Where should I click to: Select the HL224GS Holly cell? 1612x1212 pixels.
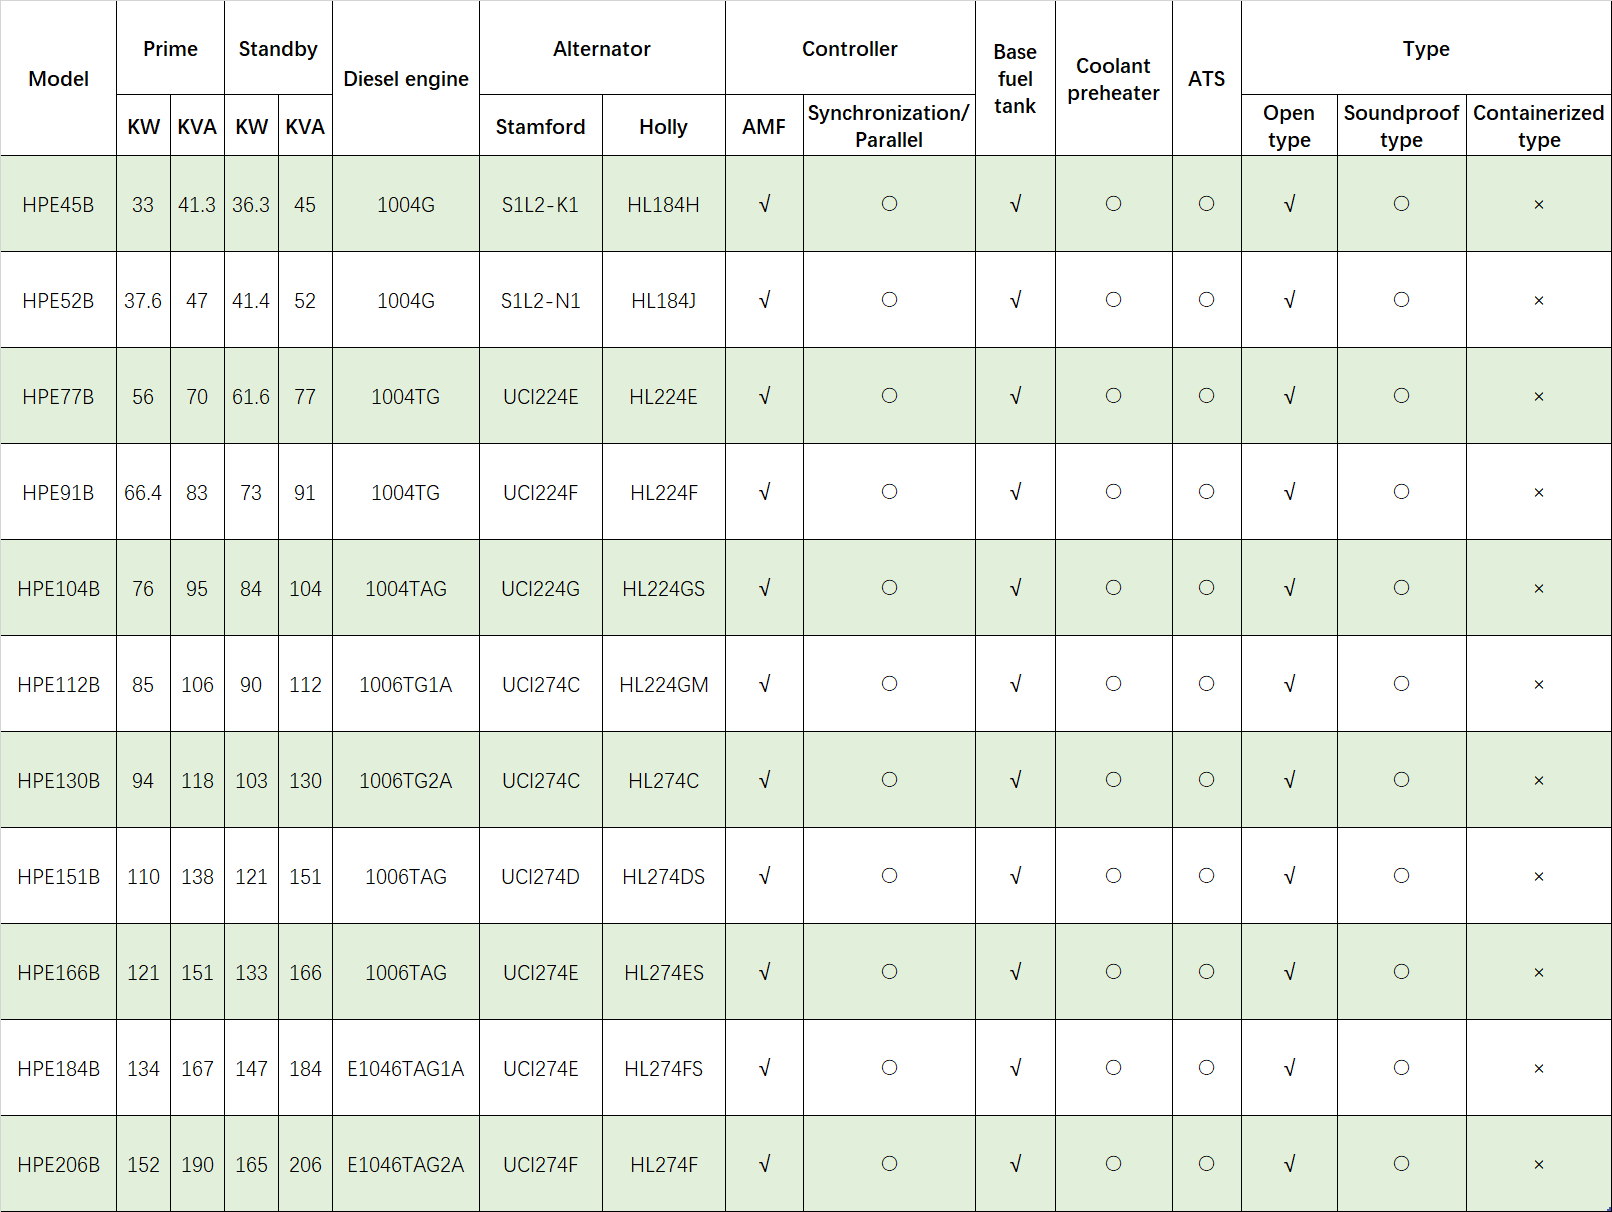tap(664, 588)
